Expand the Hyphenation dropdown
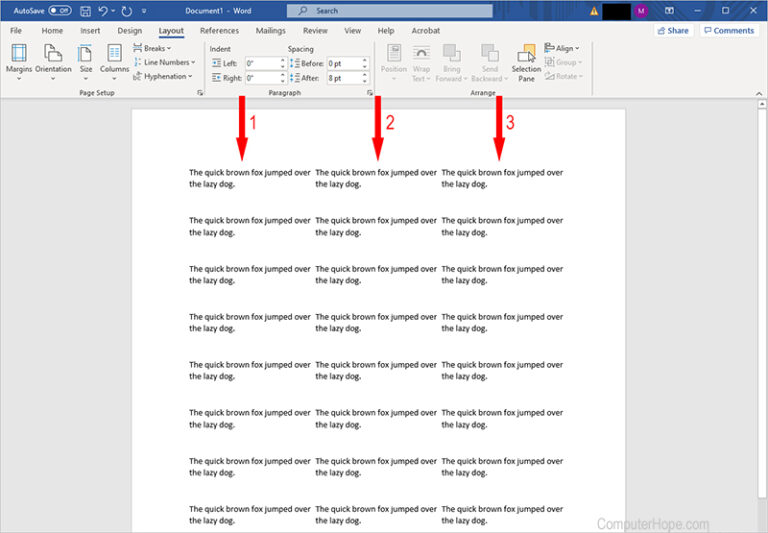This screenshot has height=533, width=768. point(163,76)
